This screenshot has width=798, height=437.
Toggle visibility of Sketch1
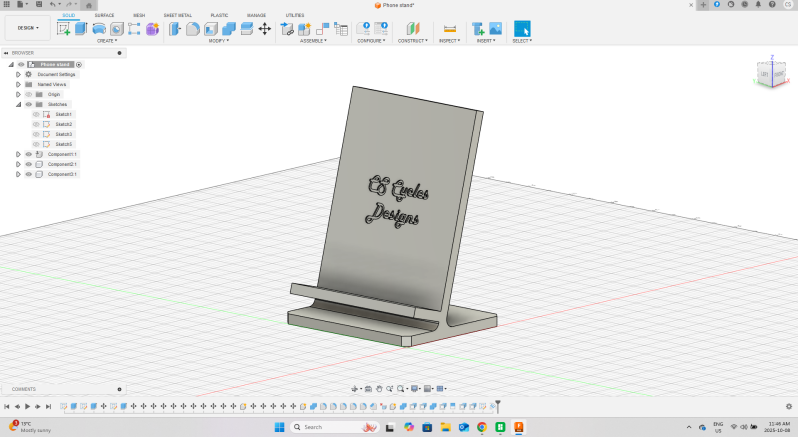click(36, 114)
